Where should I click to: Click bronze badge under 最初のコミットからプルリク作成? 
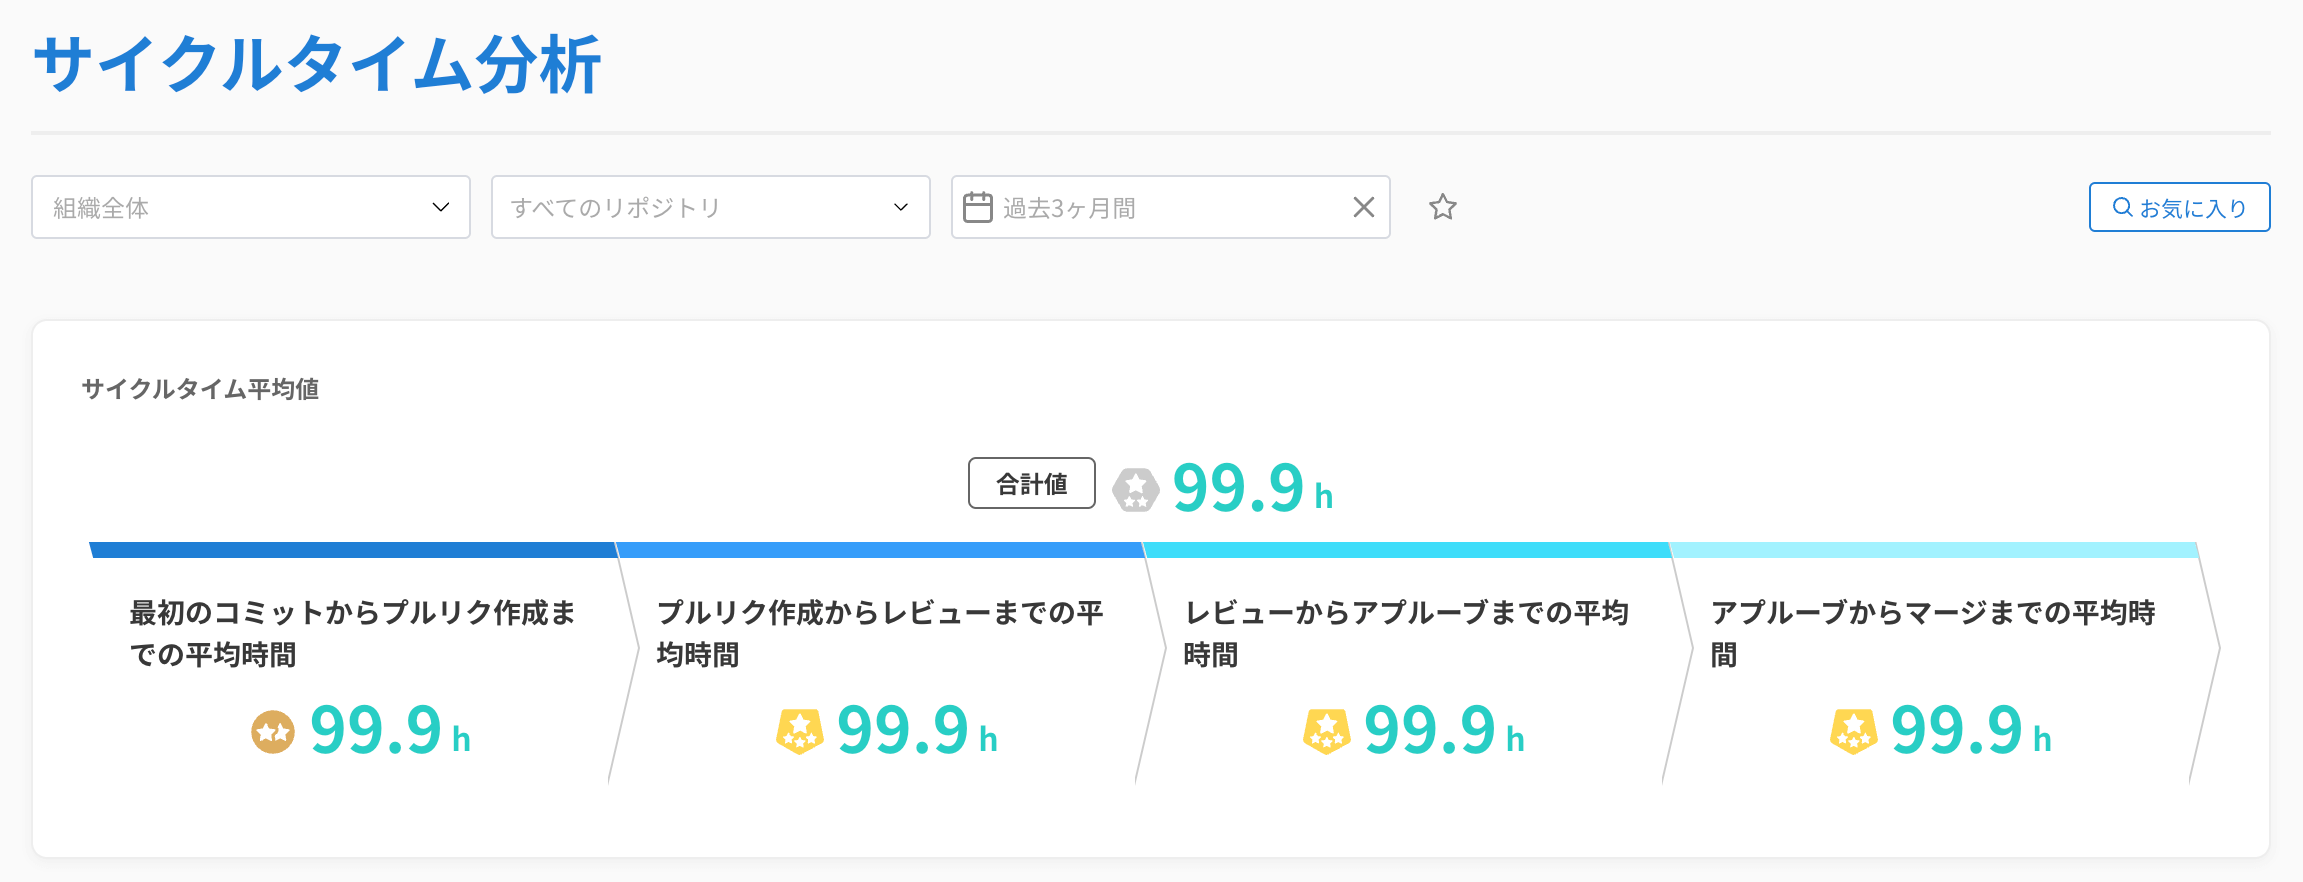click(x=273, y=732)
